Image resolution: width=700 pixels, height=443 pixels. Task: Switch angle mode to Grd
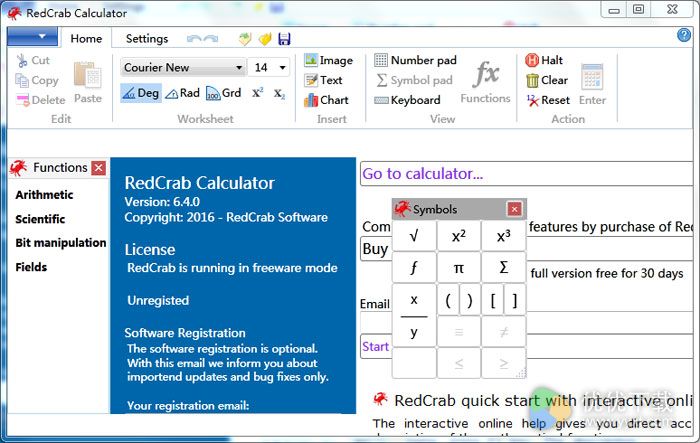click(224, 93)
